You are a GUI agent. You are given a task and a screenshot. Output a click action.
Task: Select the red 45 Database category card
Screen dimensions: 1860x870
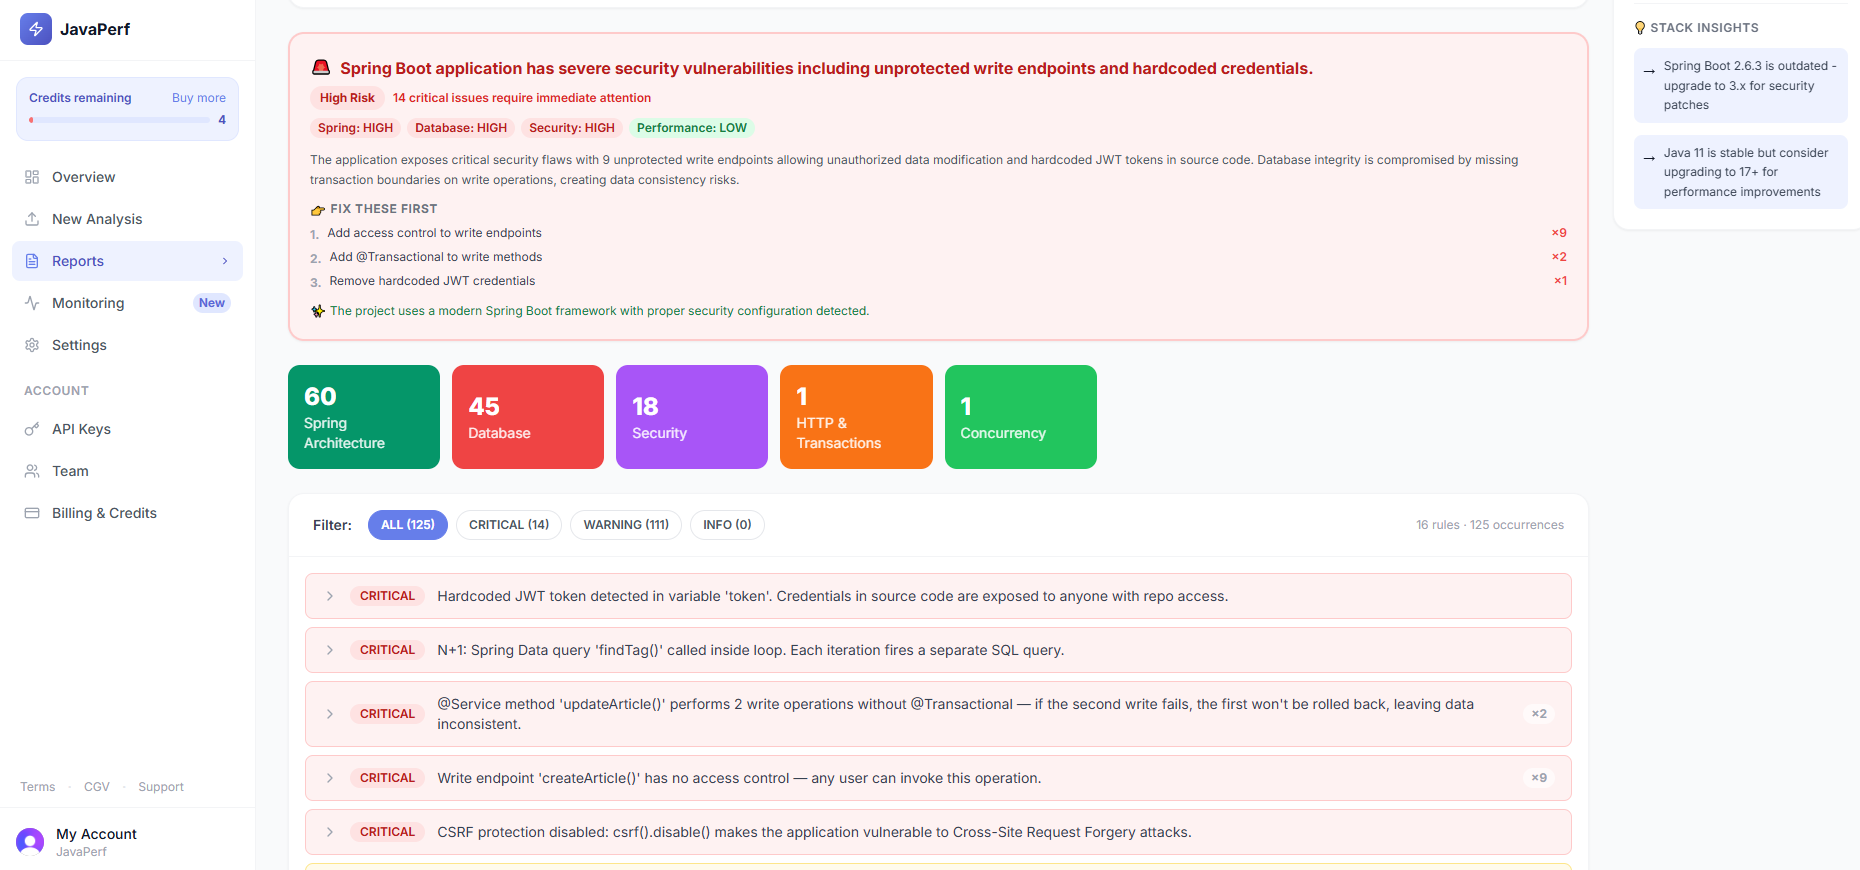(x=527, y=417)
